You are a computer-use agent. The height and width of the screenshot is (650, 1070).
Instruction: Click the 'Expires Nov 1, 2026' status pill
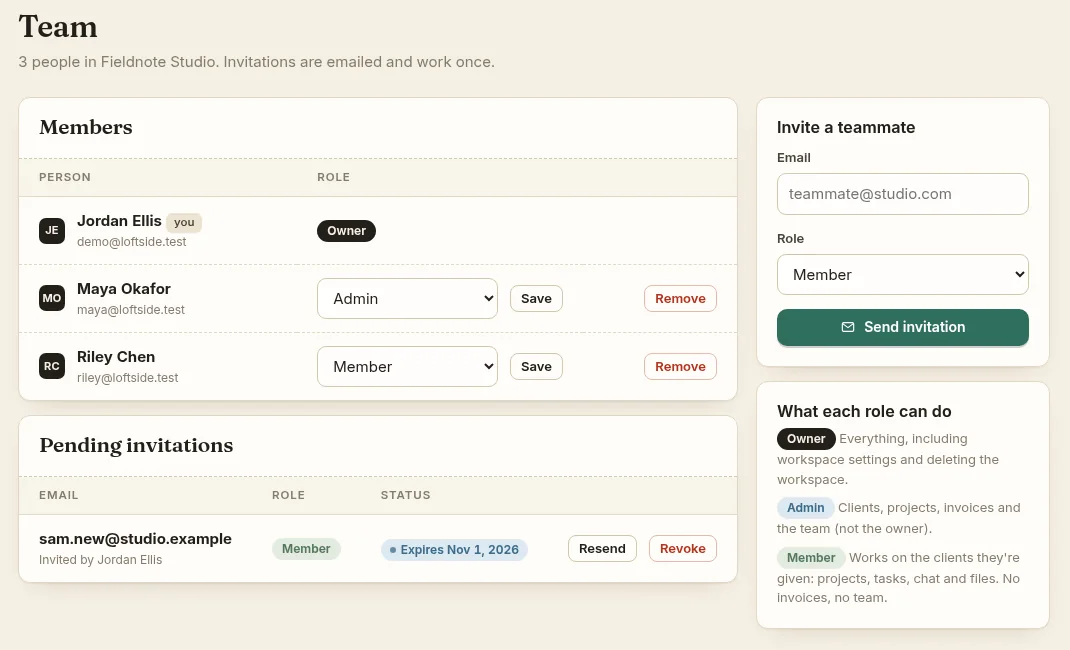tap(454, 549)
